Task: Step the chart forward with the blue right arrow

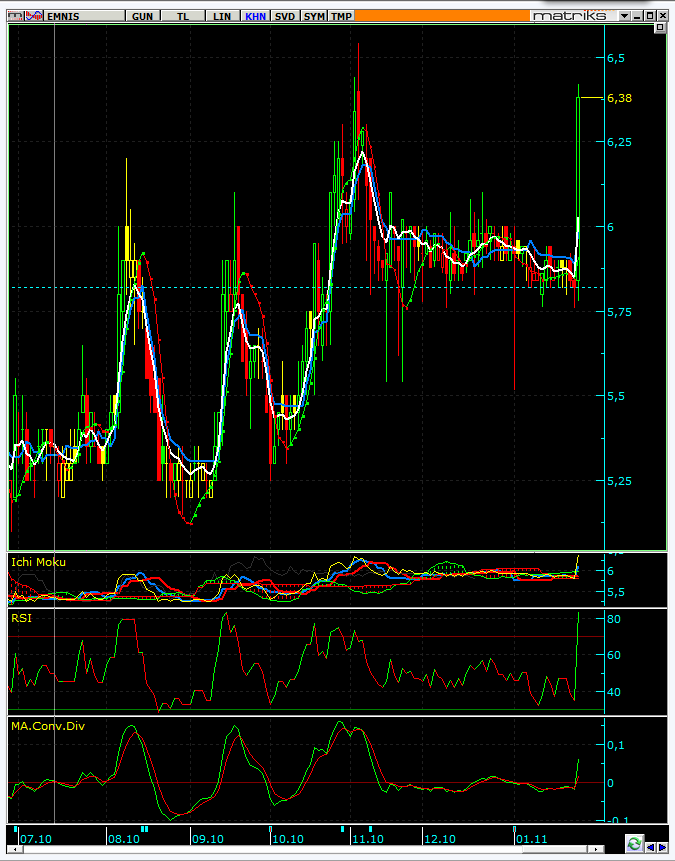Action: tap(662, 847)
